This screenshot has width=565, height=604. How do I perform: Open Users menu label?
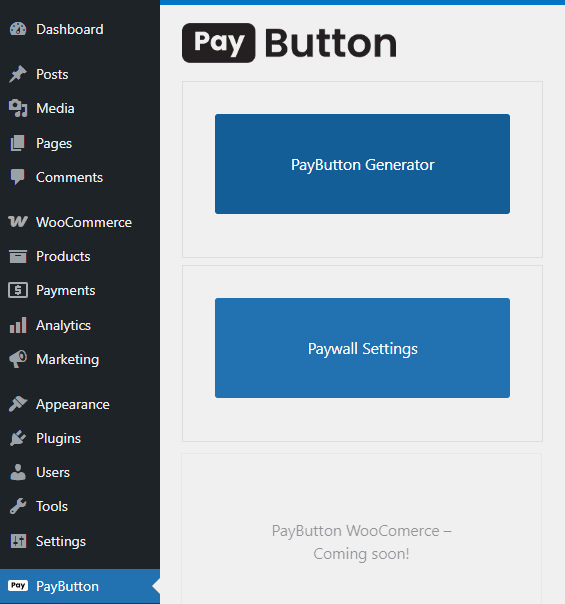coord(53,472)
